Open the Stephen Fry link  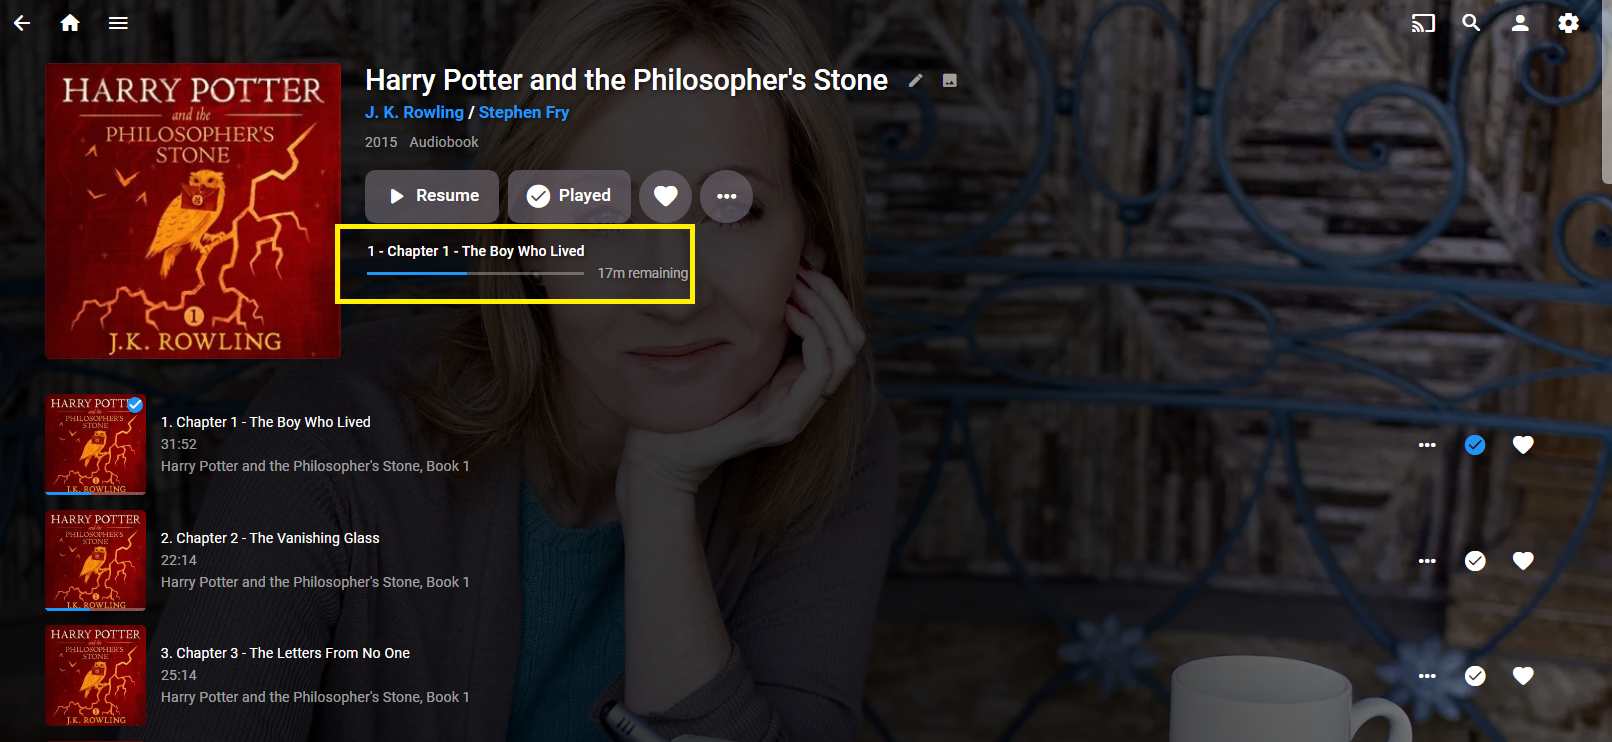click(524, 113)
